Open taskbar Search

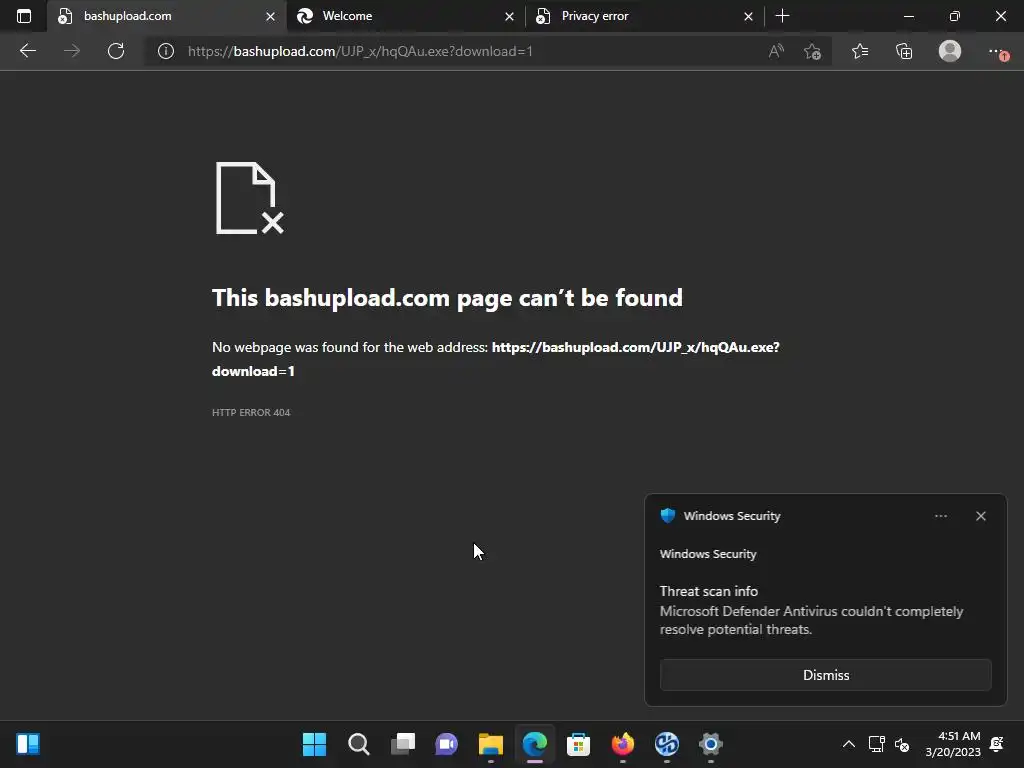click(359, 744)
